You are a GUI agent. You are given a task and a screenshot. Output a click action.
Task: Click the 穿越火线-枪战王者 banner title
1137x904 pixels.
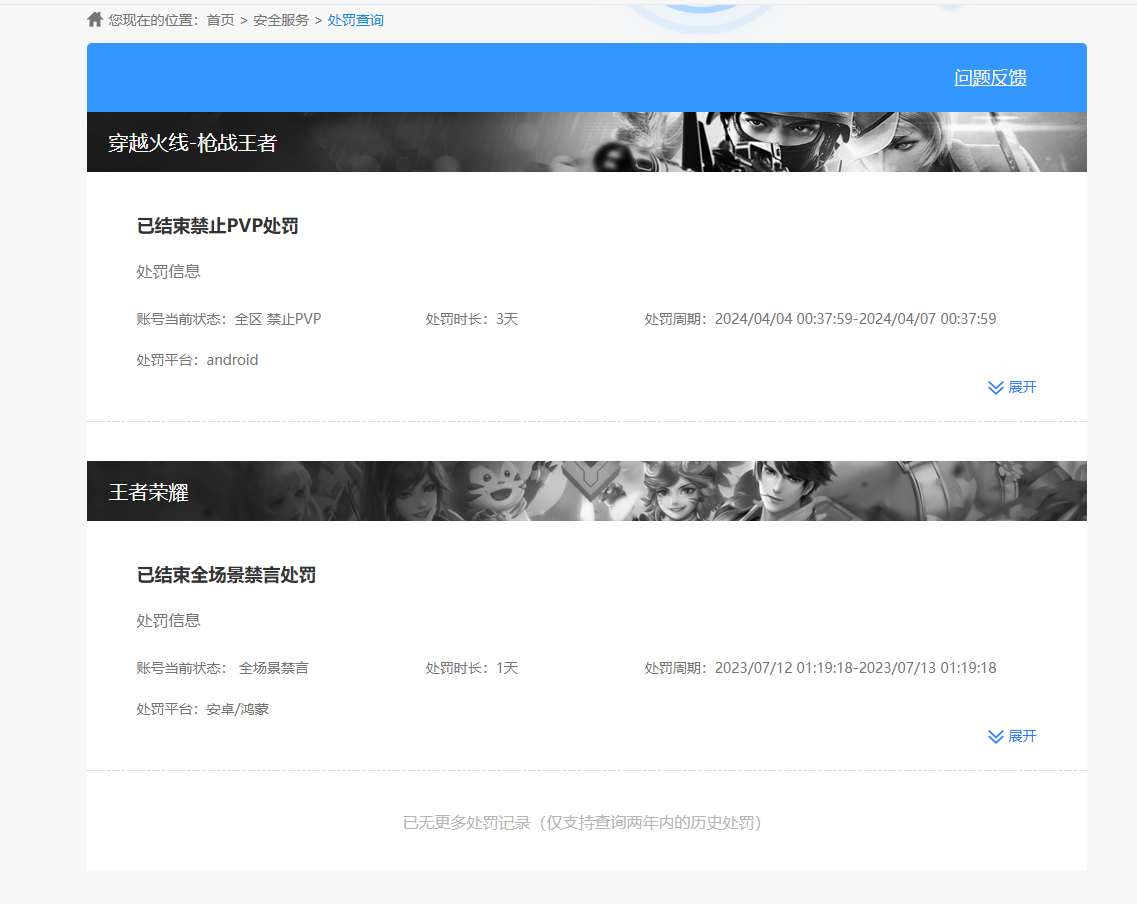click(x=192, y=143)
